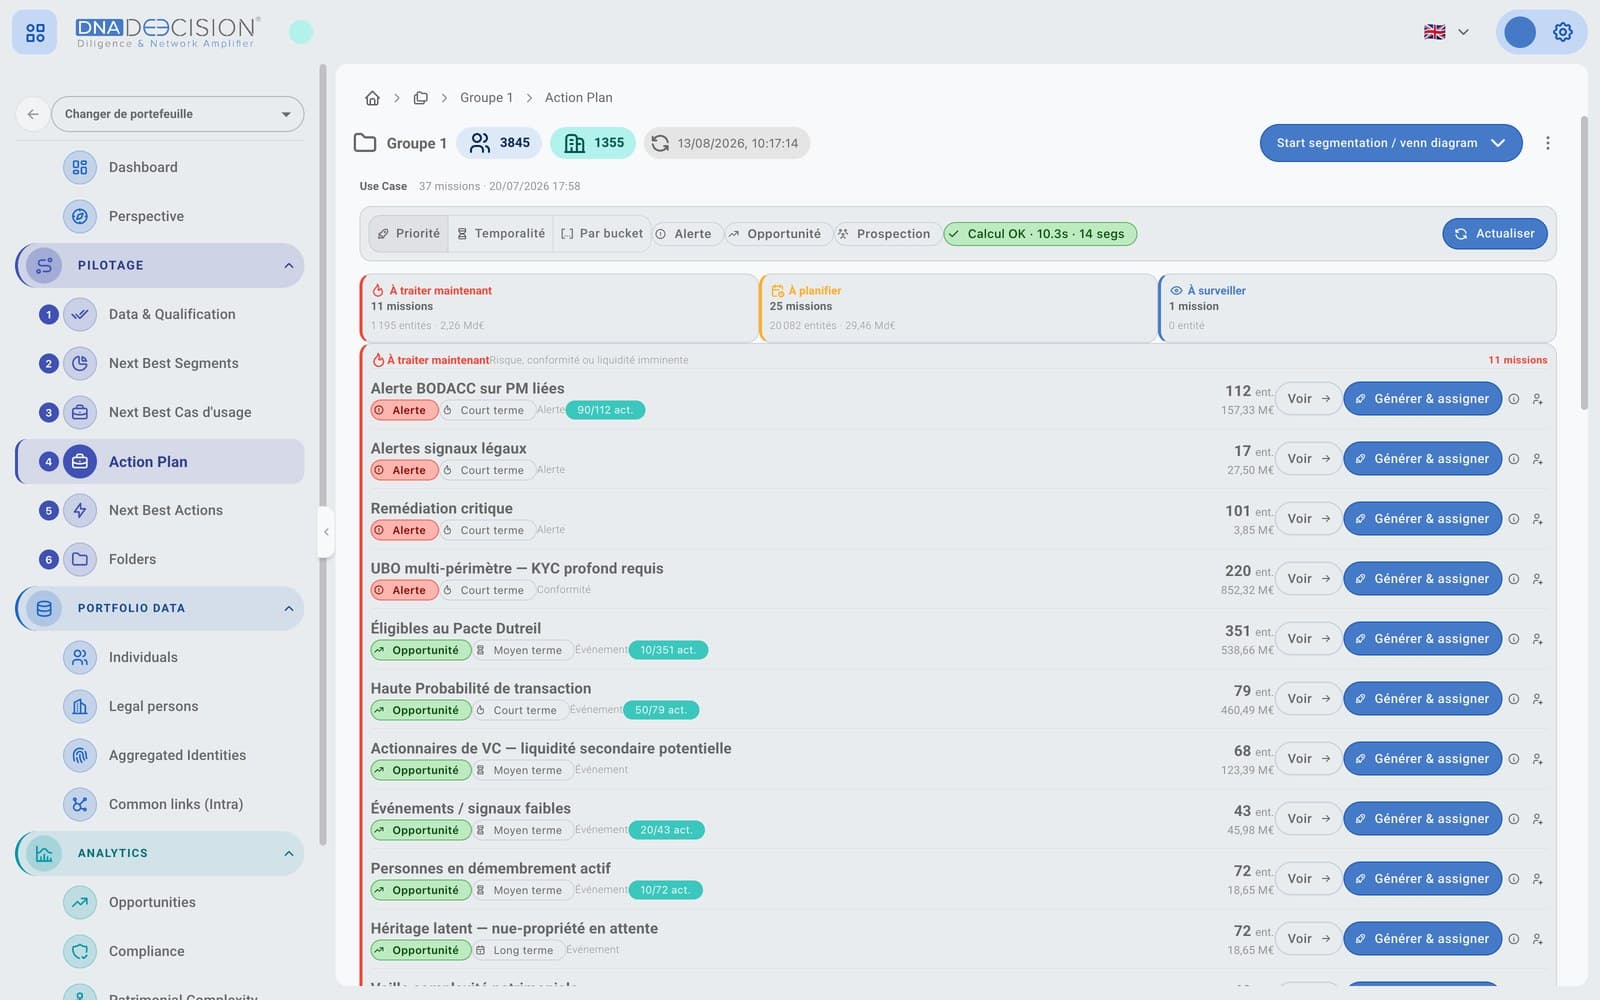Click the 10/351 act. progress badge
This screenshot has height=1000, width=1600.
[668, 650]
